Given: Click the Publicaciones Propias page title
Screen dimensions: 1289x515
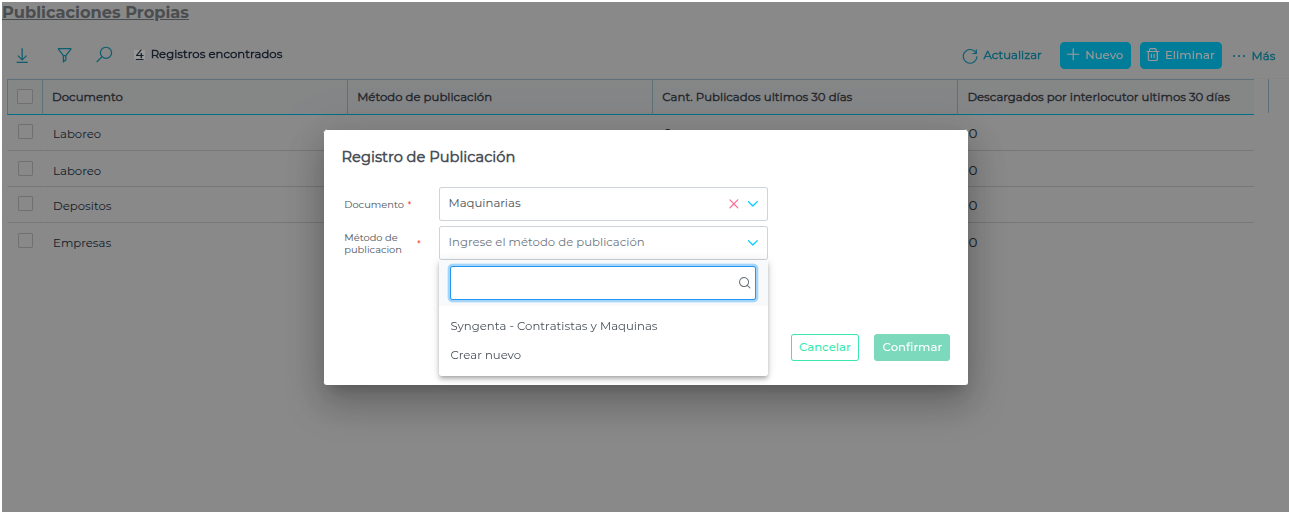Looking at the screenshot, I should (95, 13).
